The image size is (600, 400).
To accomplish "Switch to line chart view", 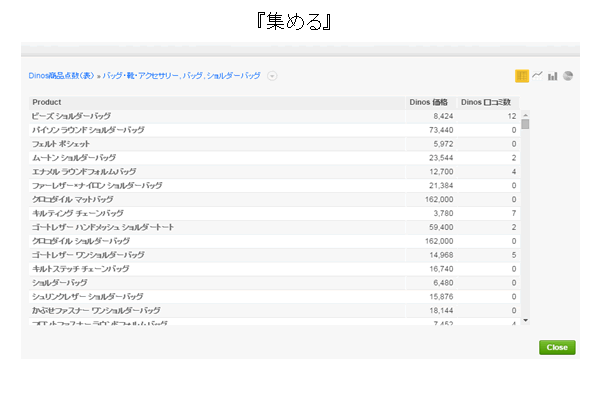I will click(537, 75).
